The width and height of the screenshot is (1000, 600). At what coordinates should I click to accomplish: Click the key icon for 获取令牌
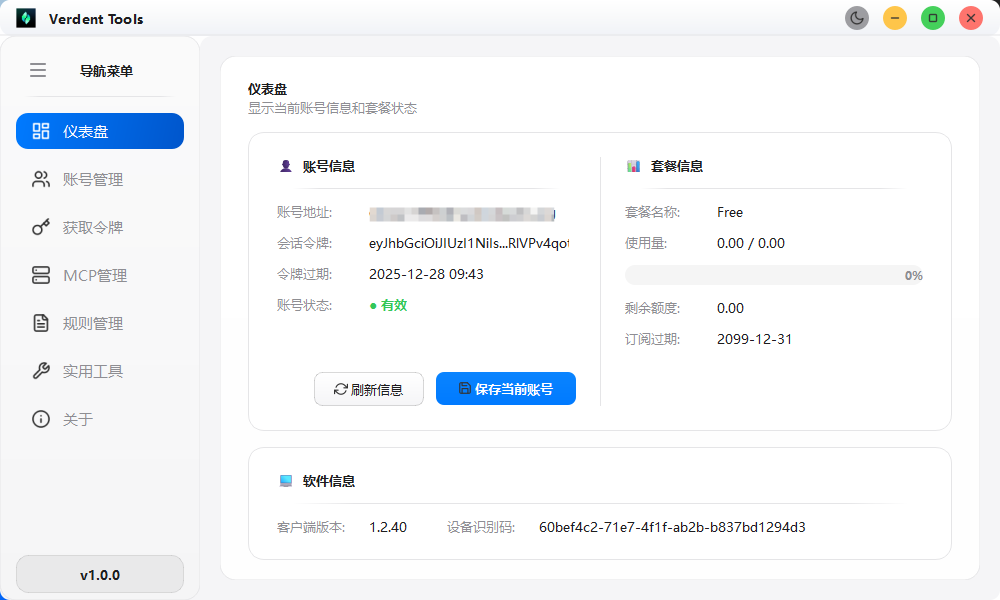point(41,228)
